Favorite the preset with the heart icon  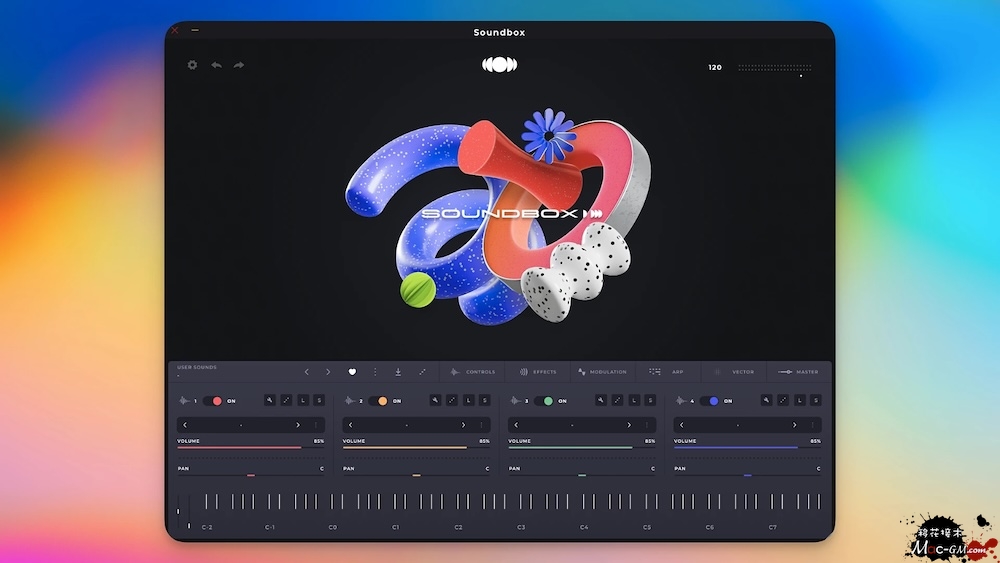[x=352, y=372]
